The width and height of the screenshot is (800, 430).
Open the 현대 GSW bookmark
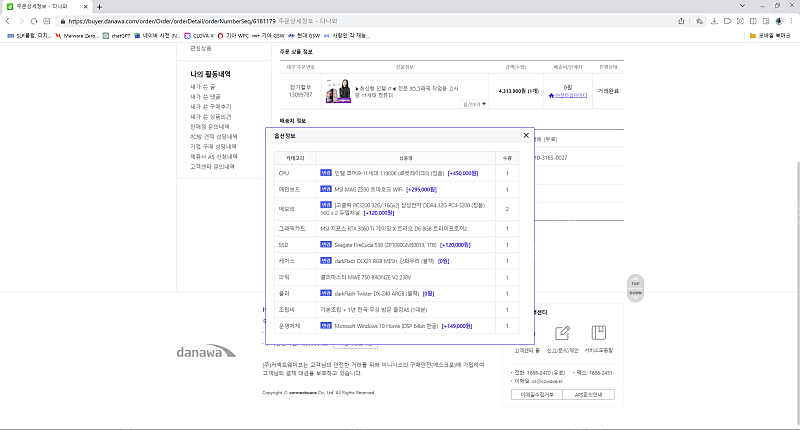(304, 36)
